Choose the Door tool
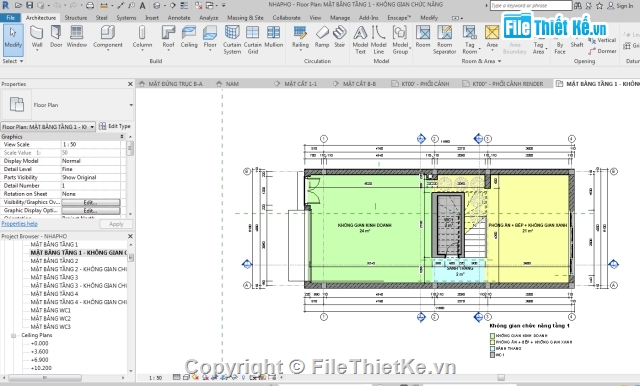Image resolution: width=640 pixels, height=386 pixels. (x=56, y=37)
